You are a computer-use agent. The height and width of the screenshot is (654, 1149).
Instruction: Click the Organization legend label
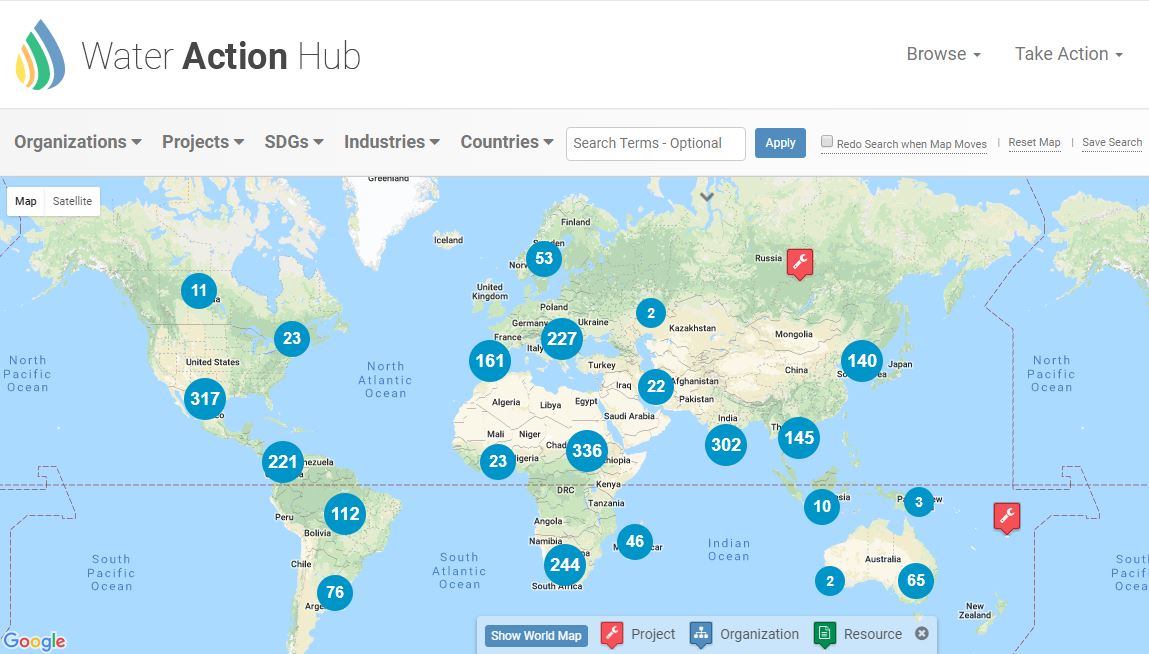tap(759, 634)
